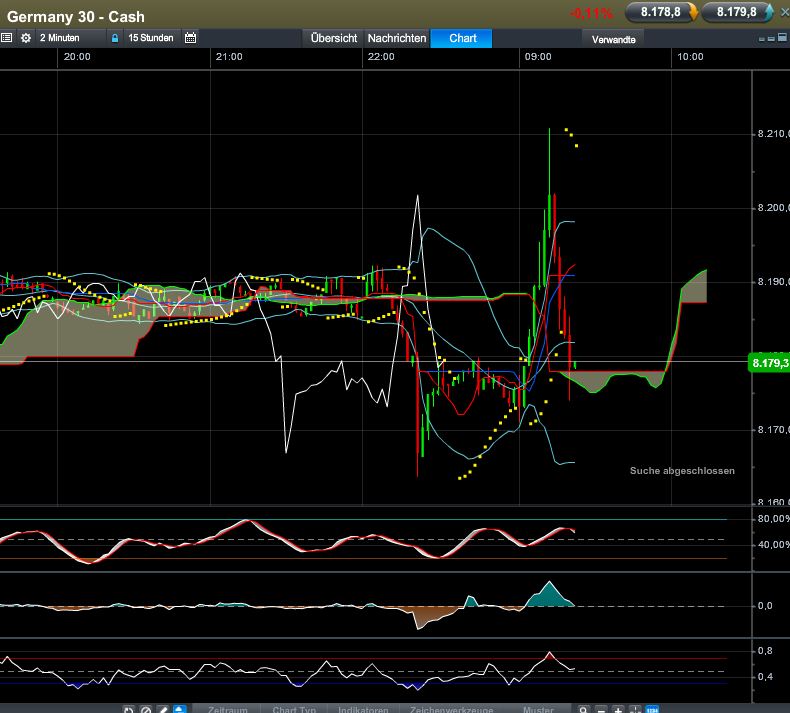Viewport: 790px width, 713px height.
Task: Zoom out with the minus icon
Action: (601, 709)
